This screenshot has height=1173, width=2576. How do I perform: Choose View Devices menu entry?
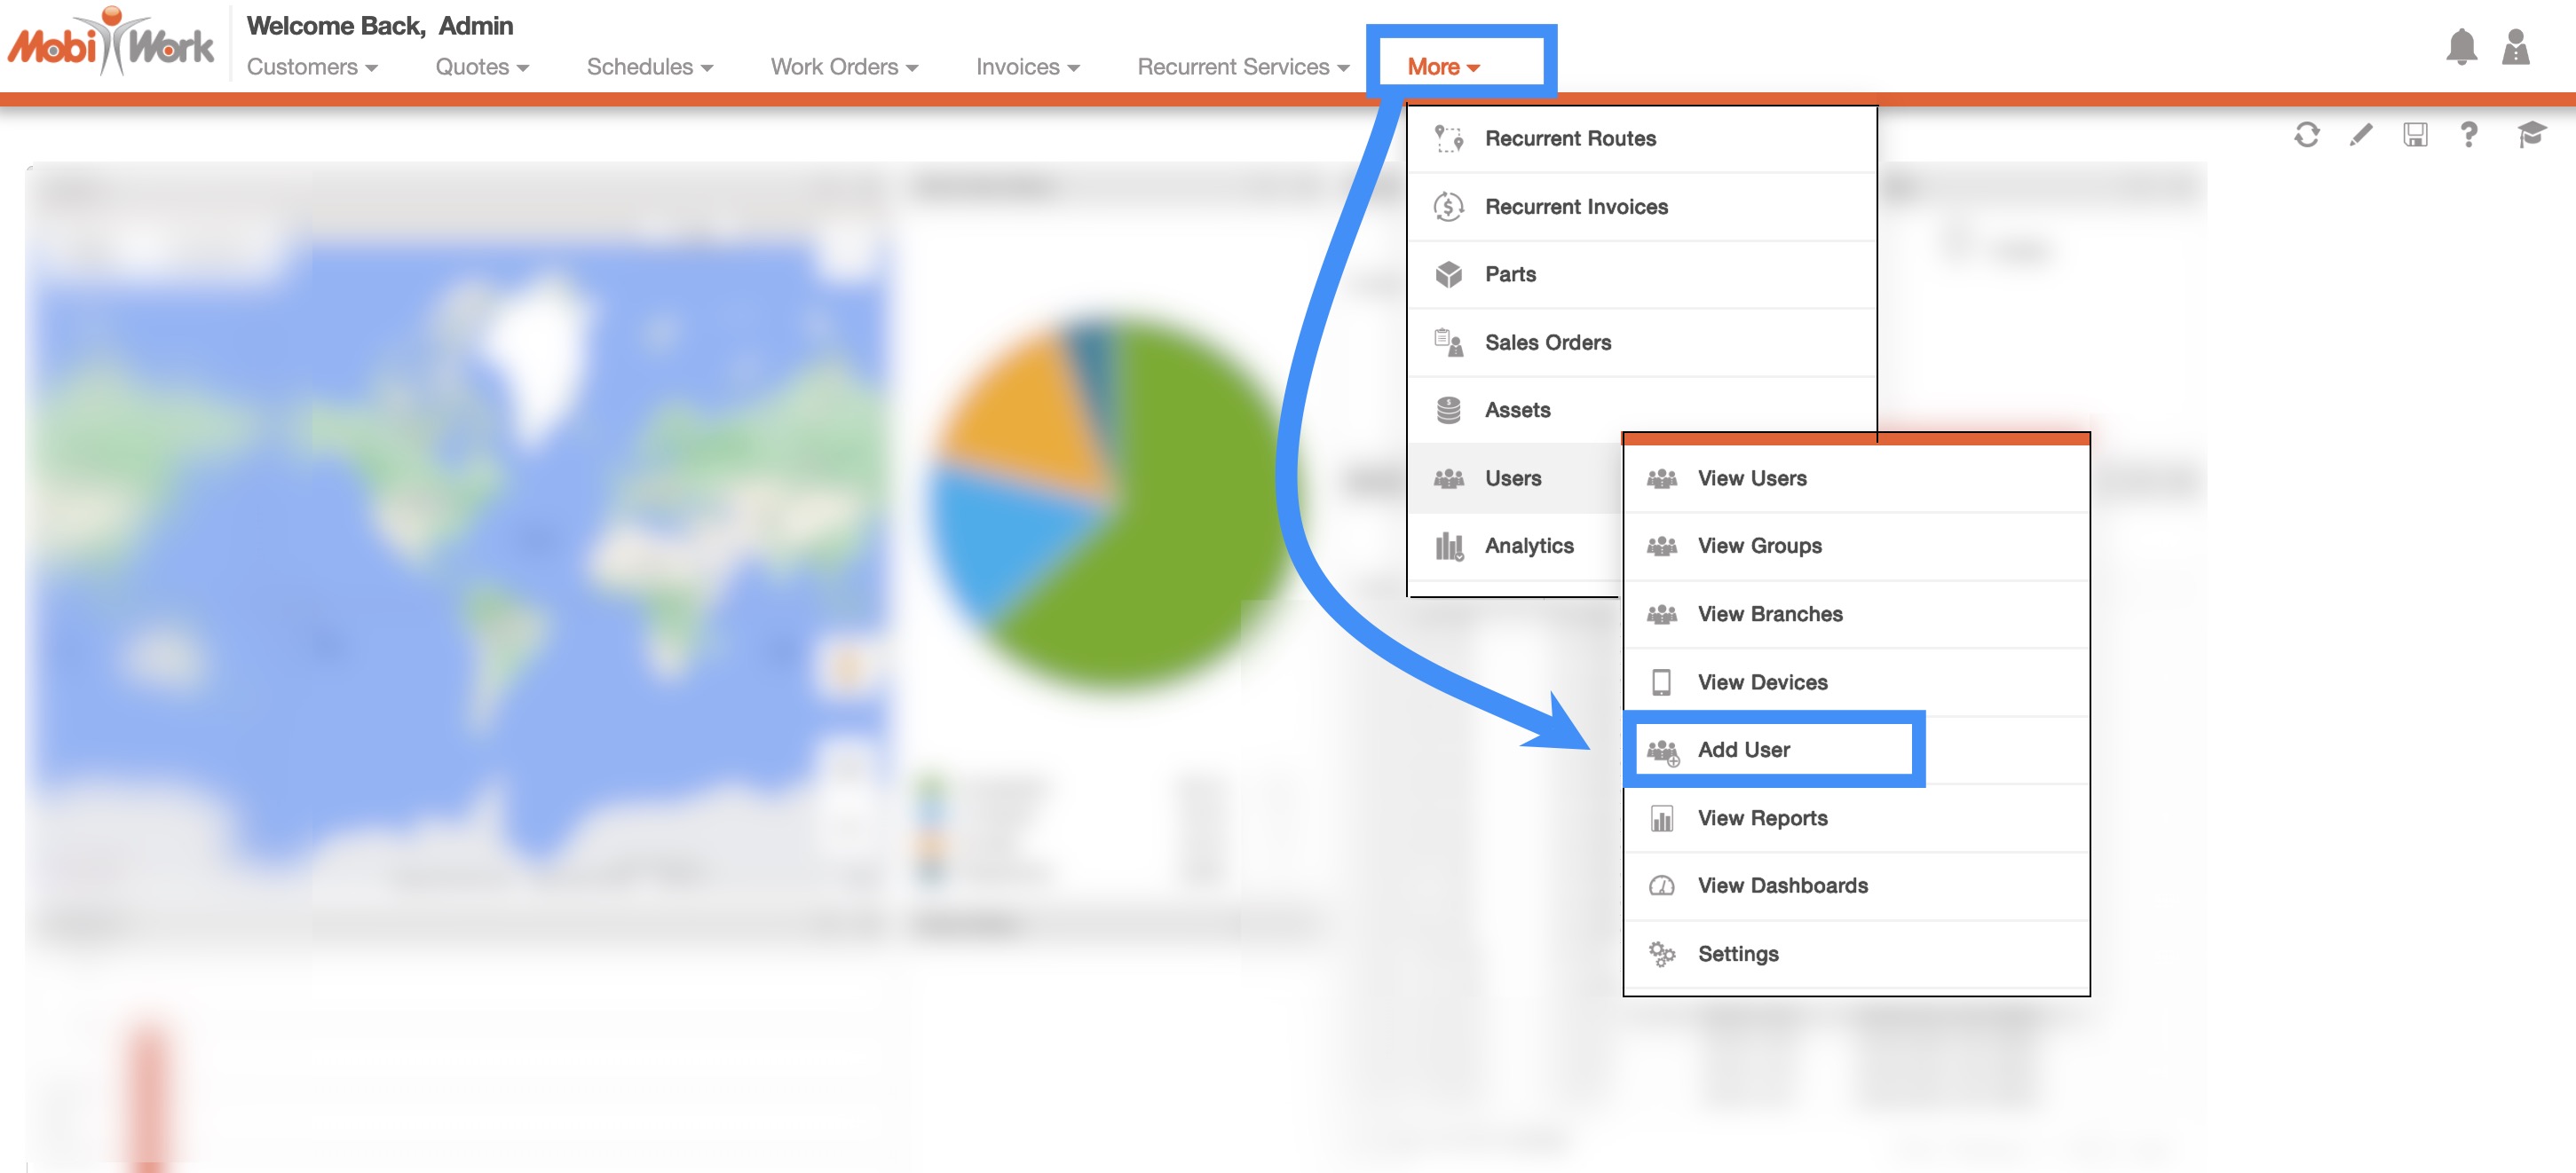click(x=1762, y=682)
